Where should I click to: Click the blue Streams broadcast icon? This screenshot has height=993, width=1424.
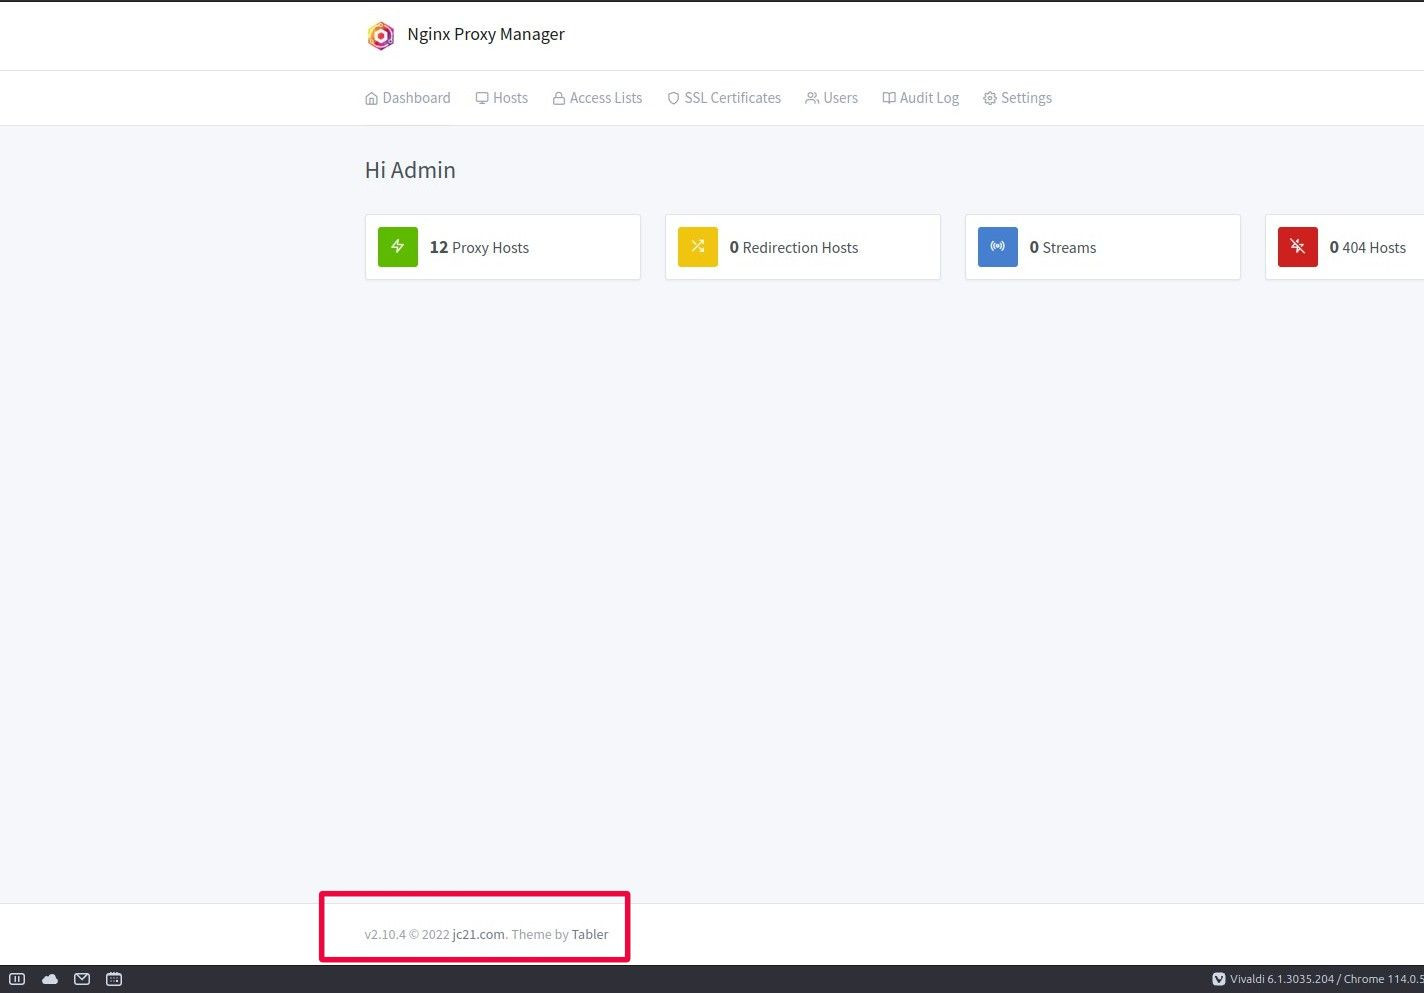click(x=998, y=247)
